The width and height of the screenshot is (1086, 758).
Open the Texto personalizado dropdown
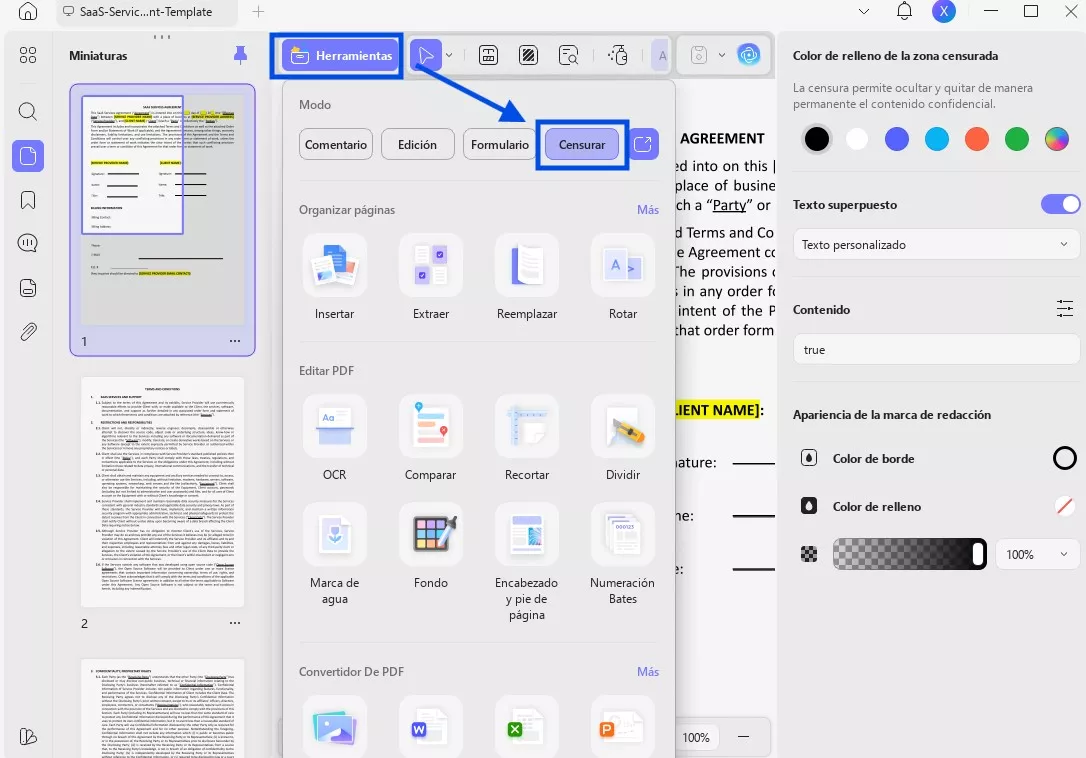(936, 245)
